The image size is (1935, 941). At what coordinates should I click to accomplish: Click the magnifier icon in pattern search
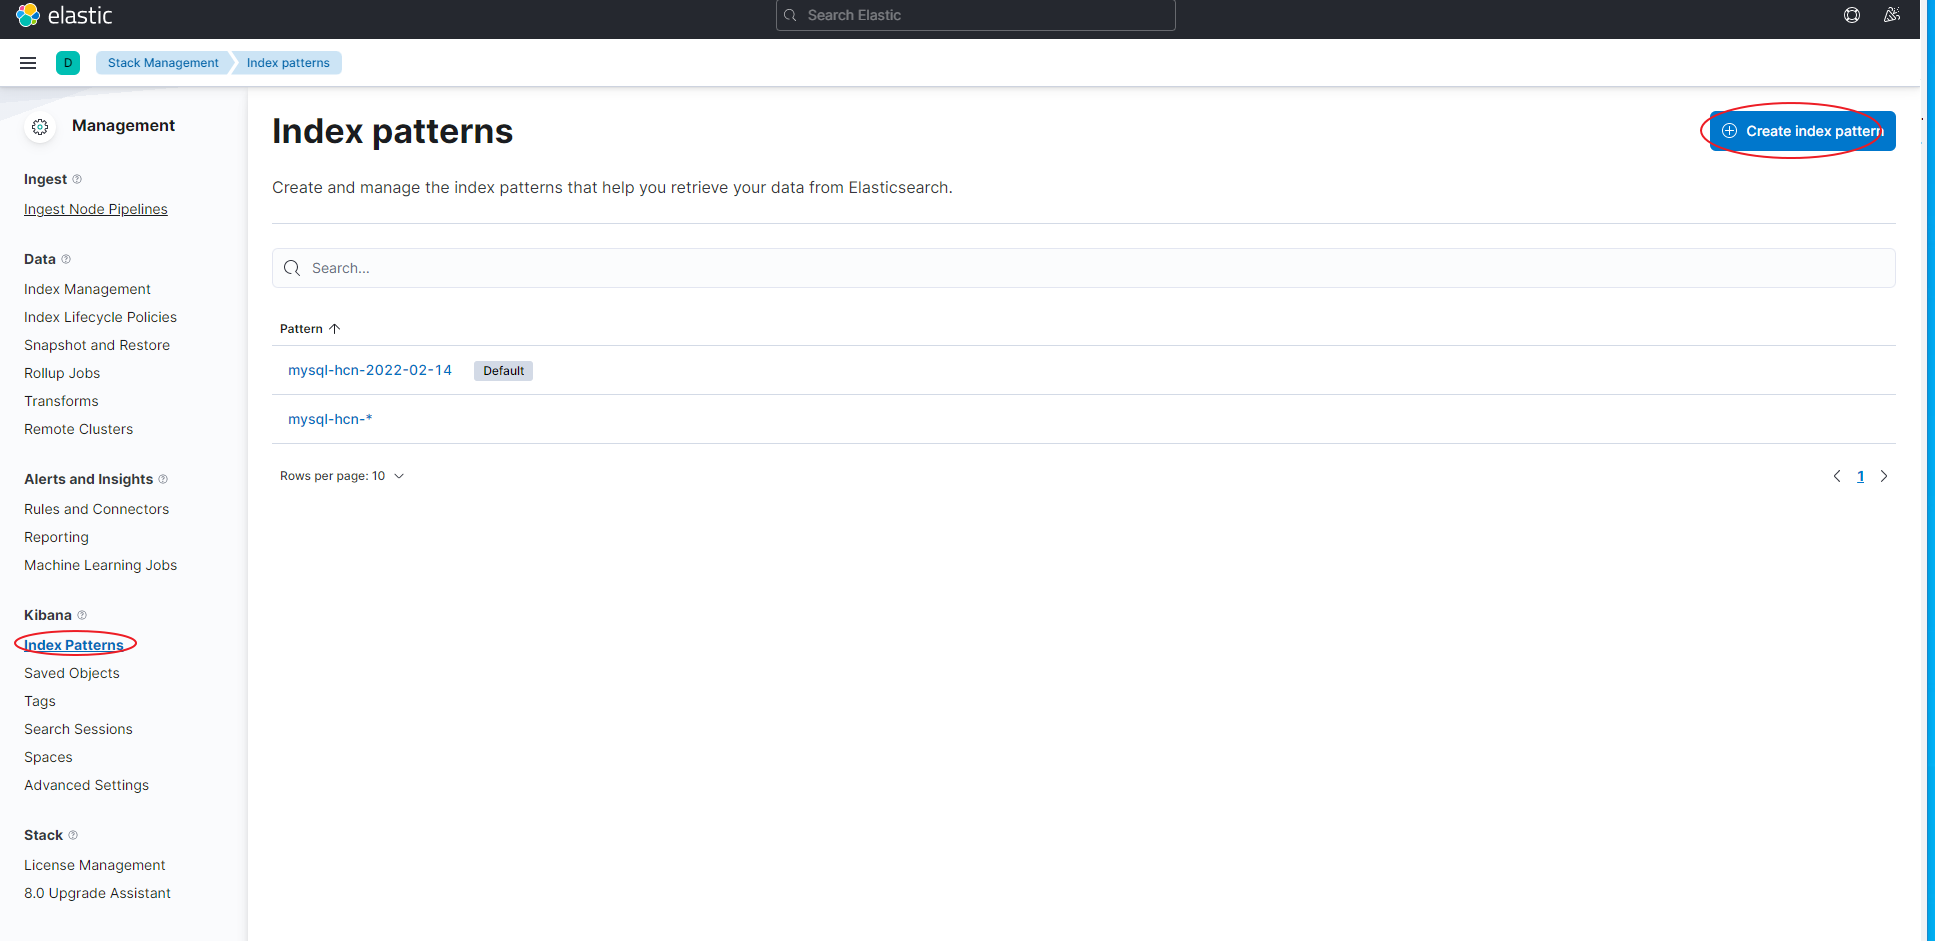click(x=292, y=268)
